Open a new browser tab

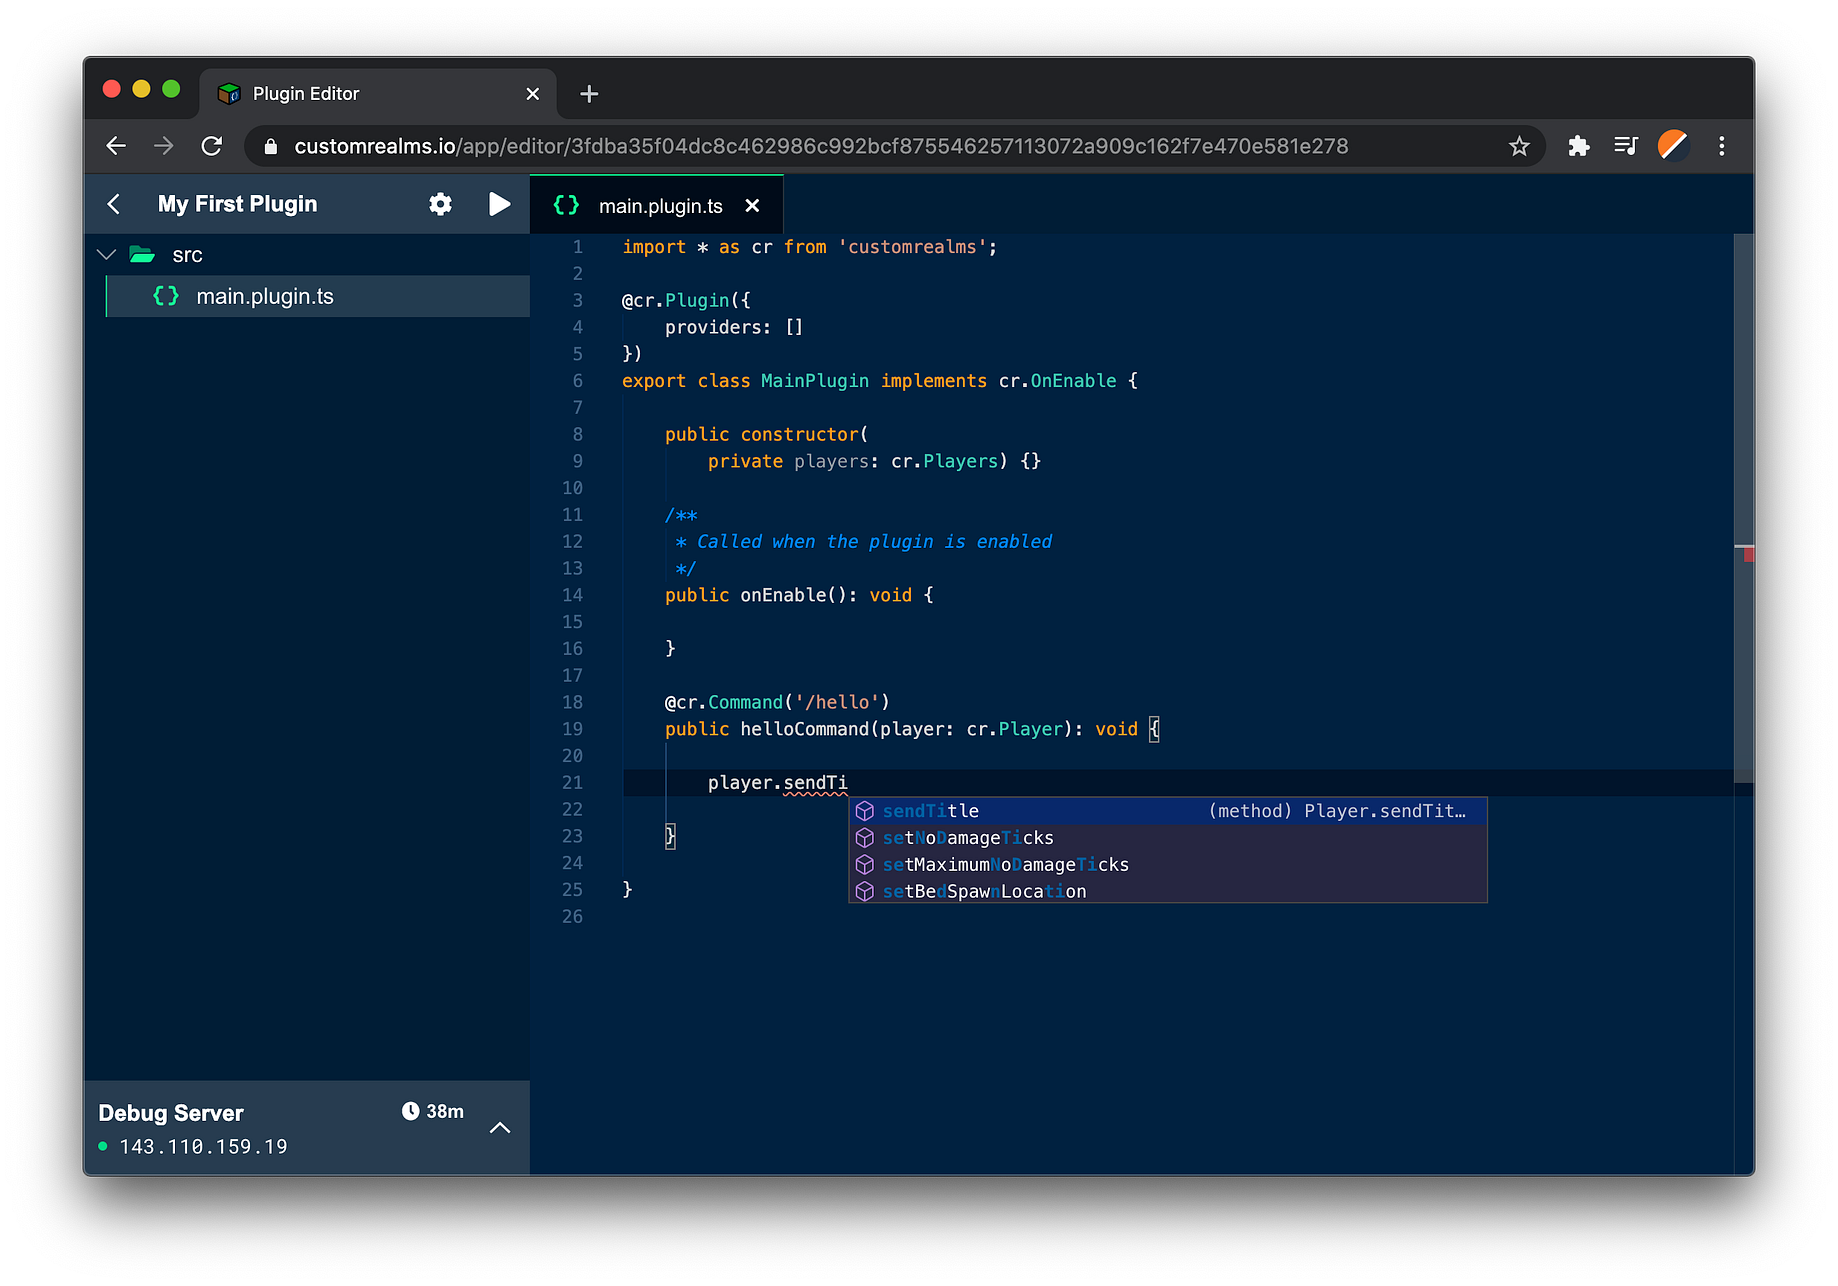(589, 94)
